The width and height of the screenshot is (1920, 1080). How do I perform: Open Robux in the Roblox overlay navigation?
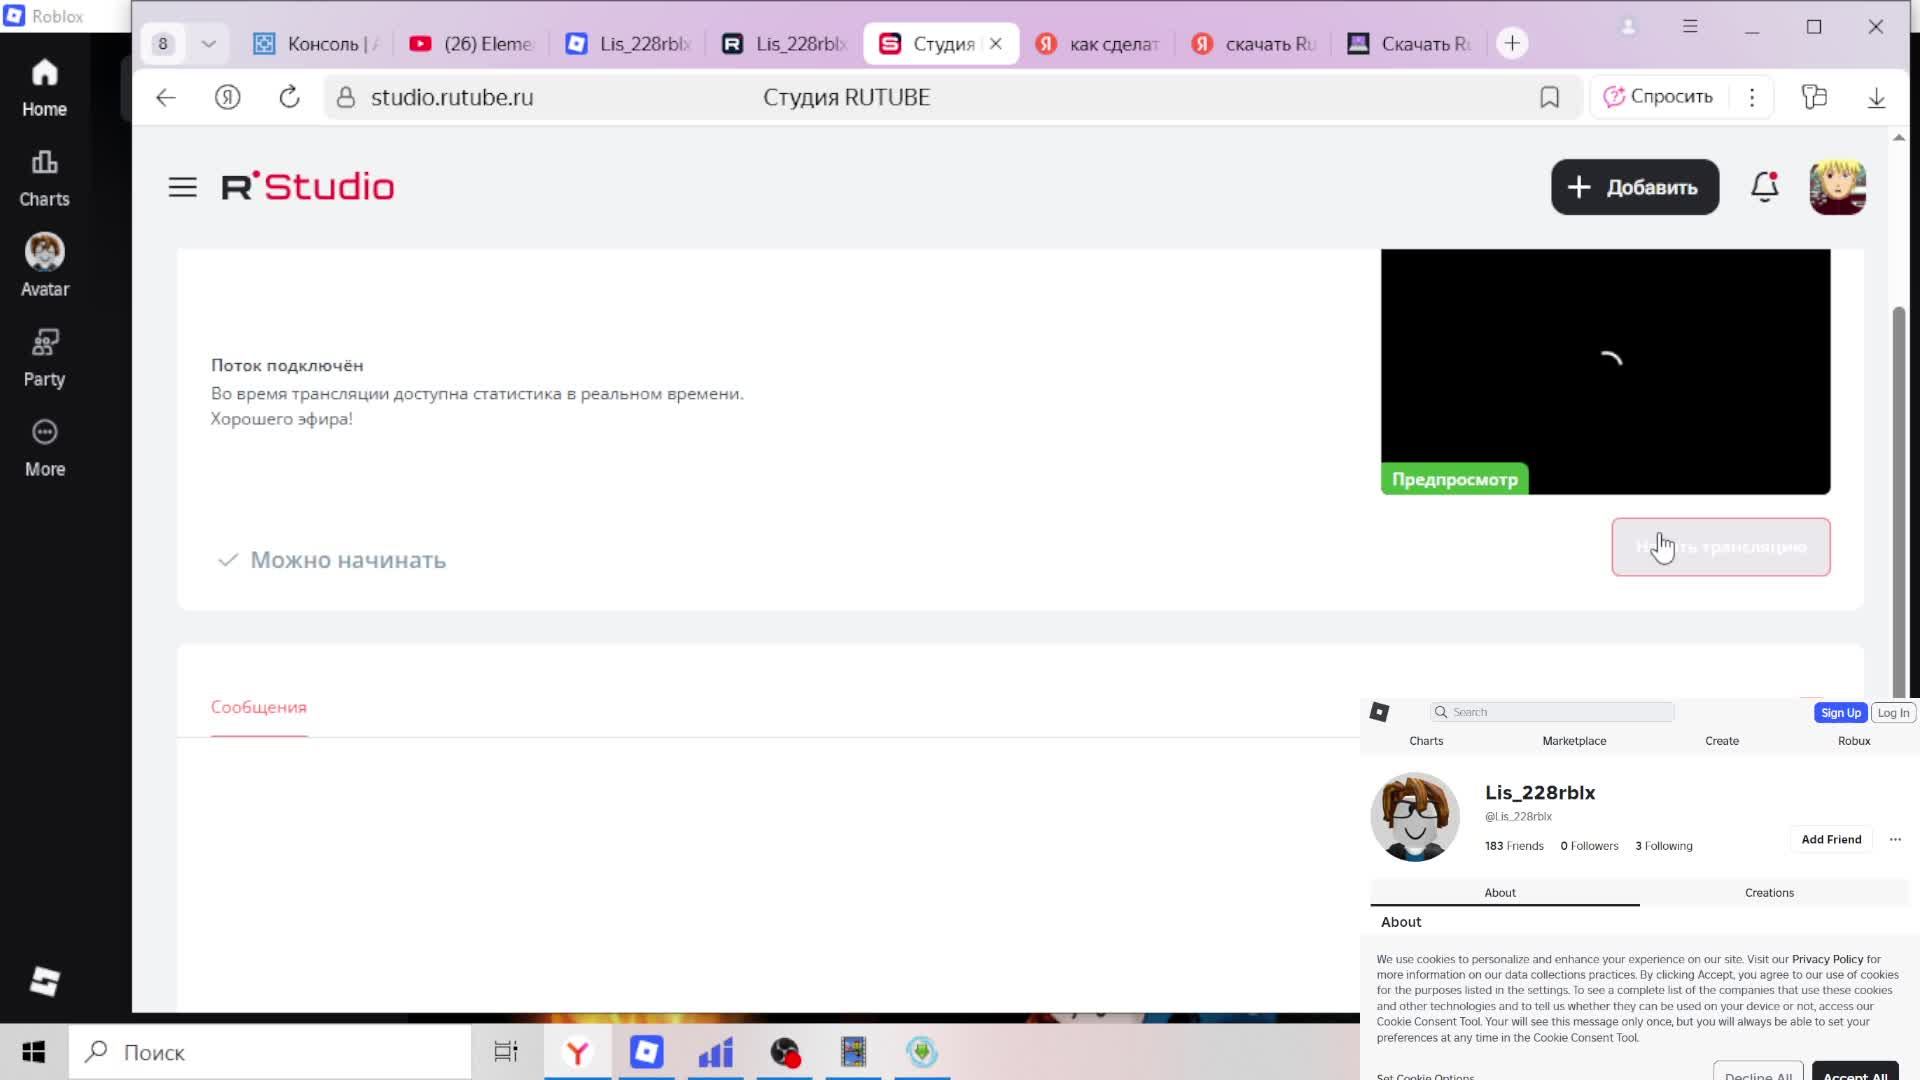click(x=1854, y=741)
